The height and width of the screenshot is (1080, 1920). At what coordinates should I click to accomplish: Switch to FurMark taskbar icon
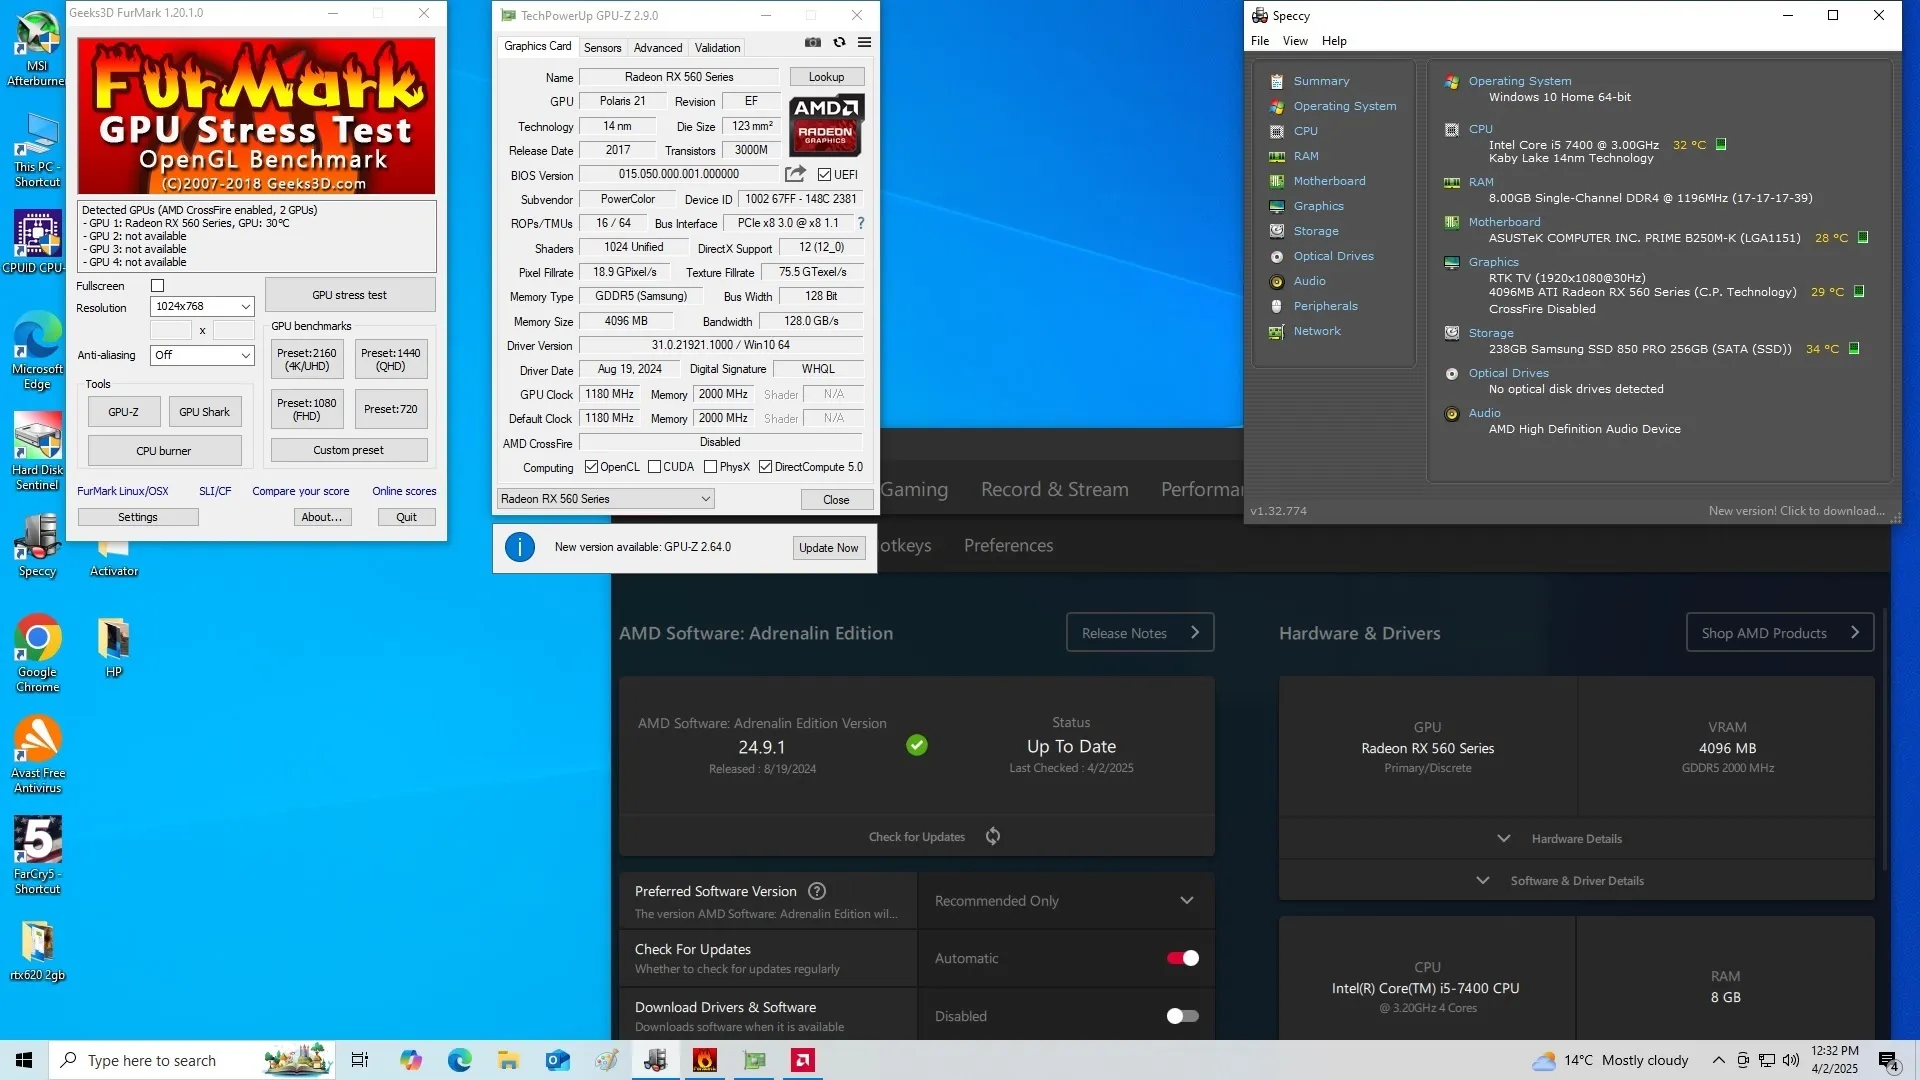[704, 1060]
